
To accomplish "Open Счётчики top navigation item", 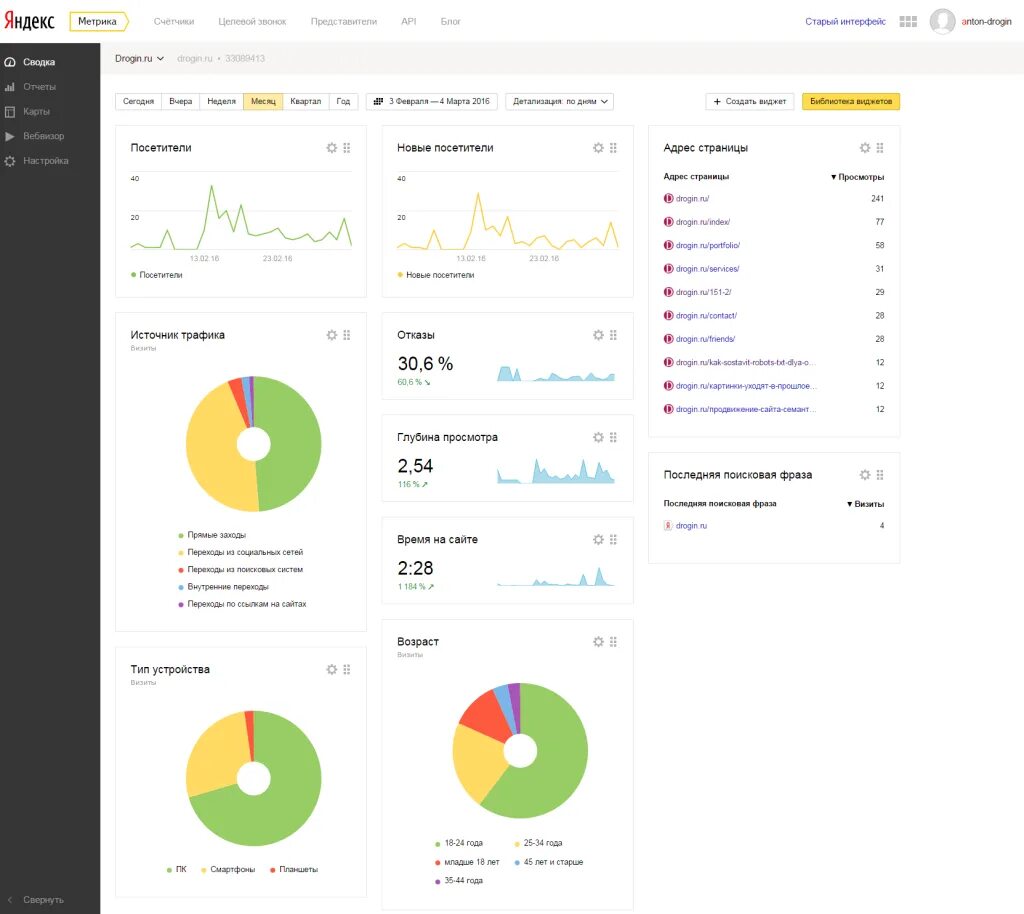I will pyautogui.click(x=174, y=22).
